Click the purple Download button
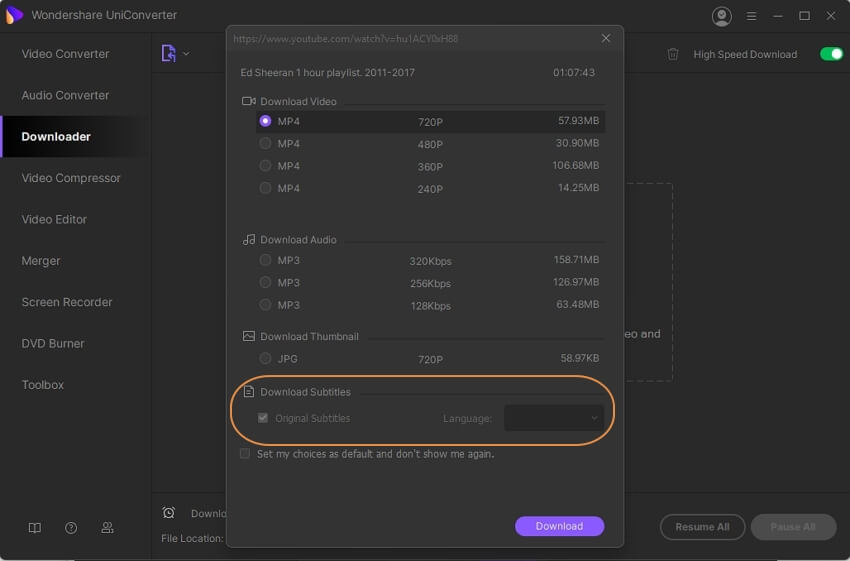Viewport: 850px width, 561px height. pos(559,526)
